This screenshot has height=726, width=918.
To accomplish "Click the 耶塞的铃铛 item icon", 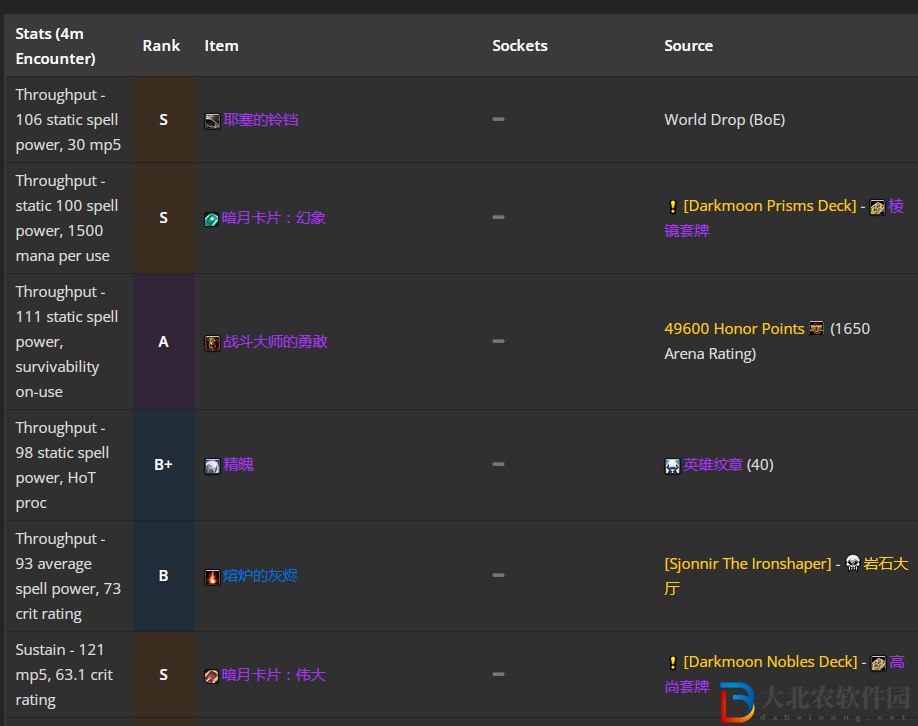I will 212,121.
